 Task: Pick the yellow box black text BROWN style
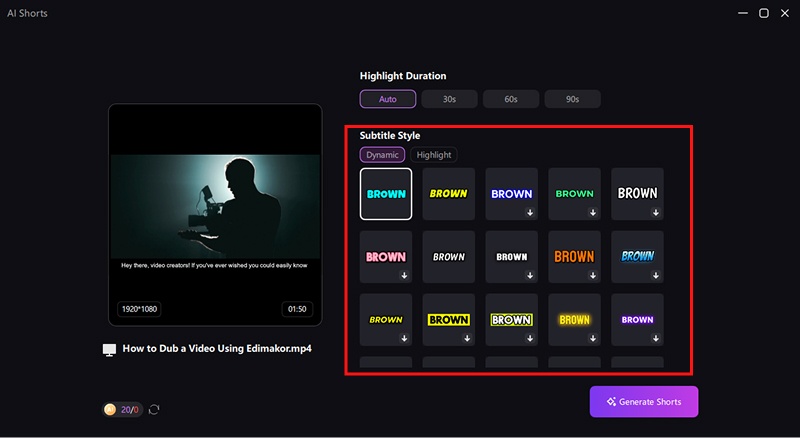449,320
